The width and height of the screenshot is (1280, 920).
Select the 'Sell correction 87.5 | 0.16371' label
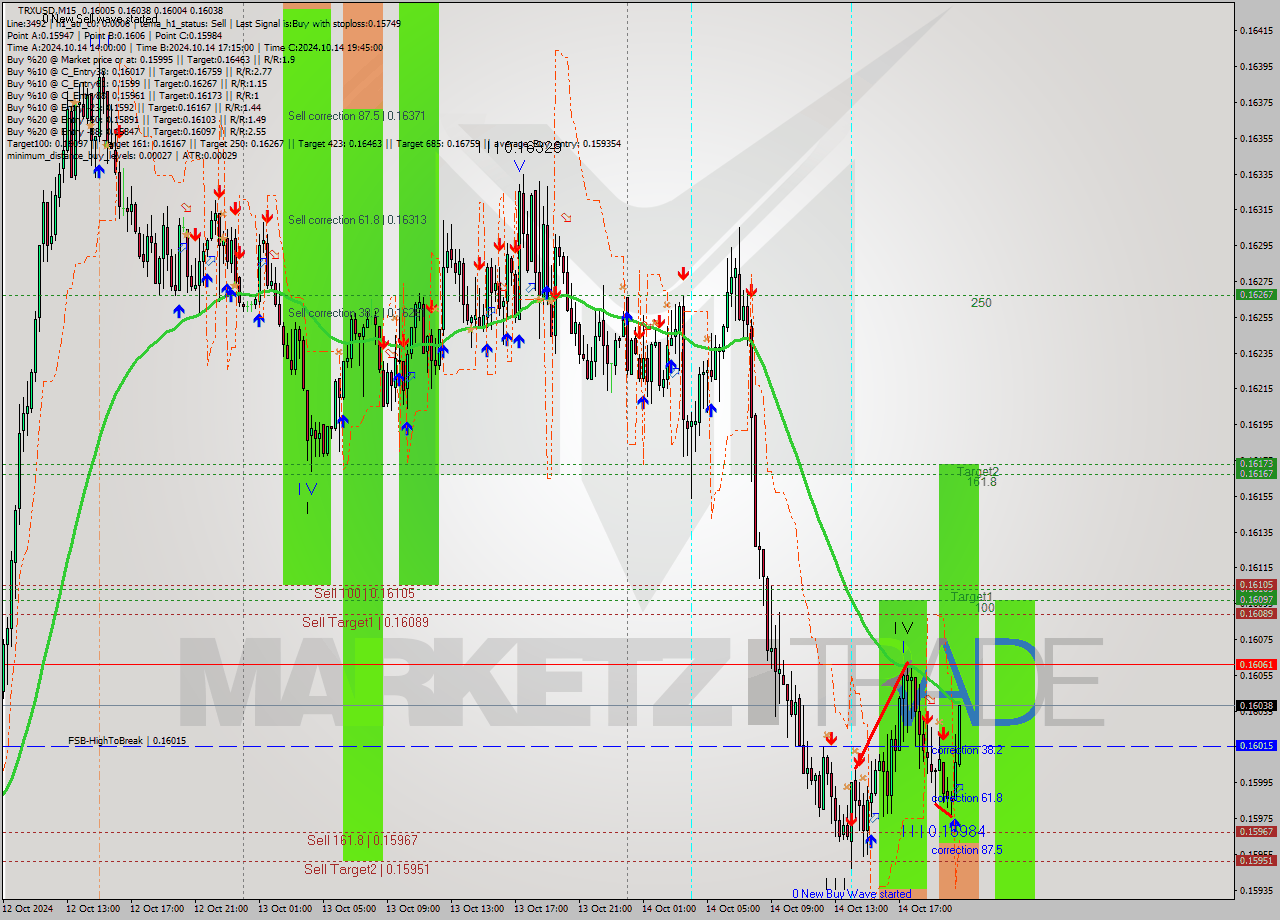click(x=357, y=116)
